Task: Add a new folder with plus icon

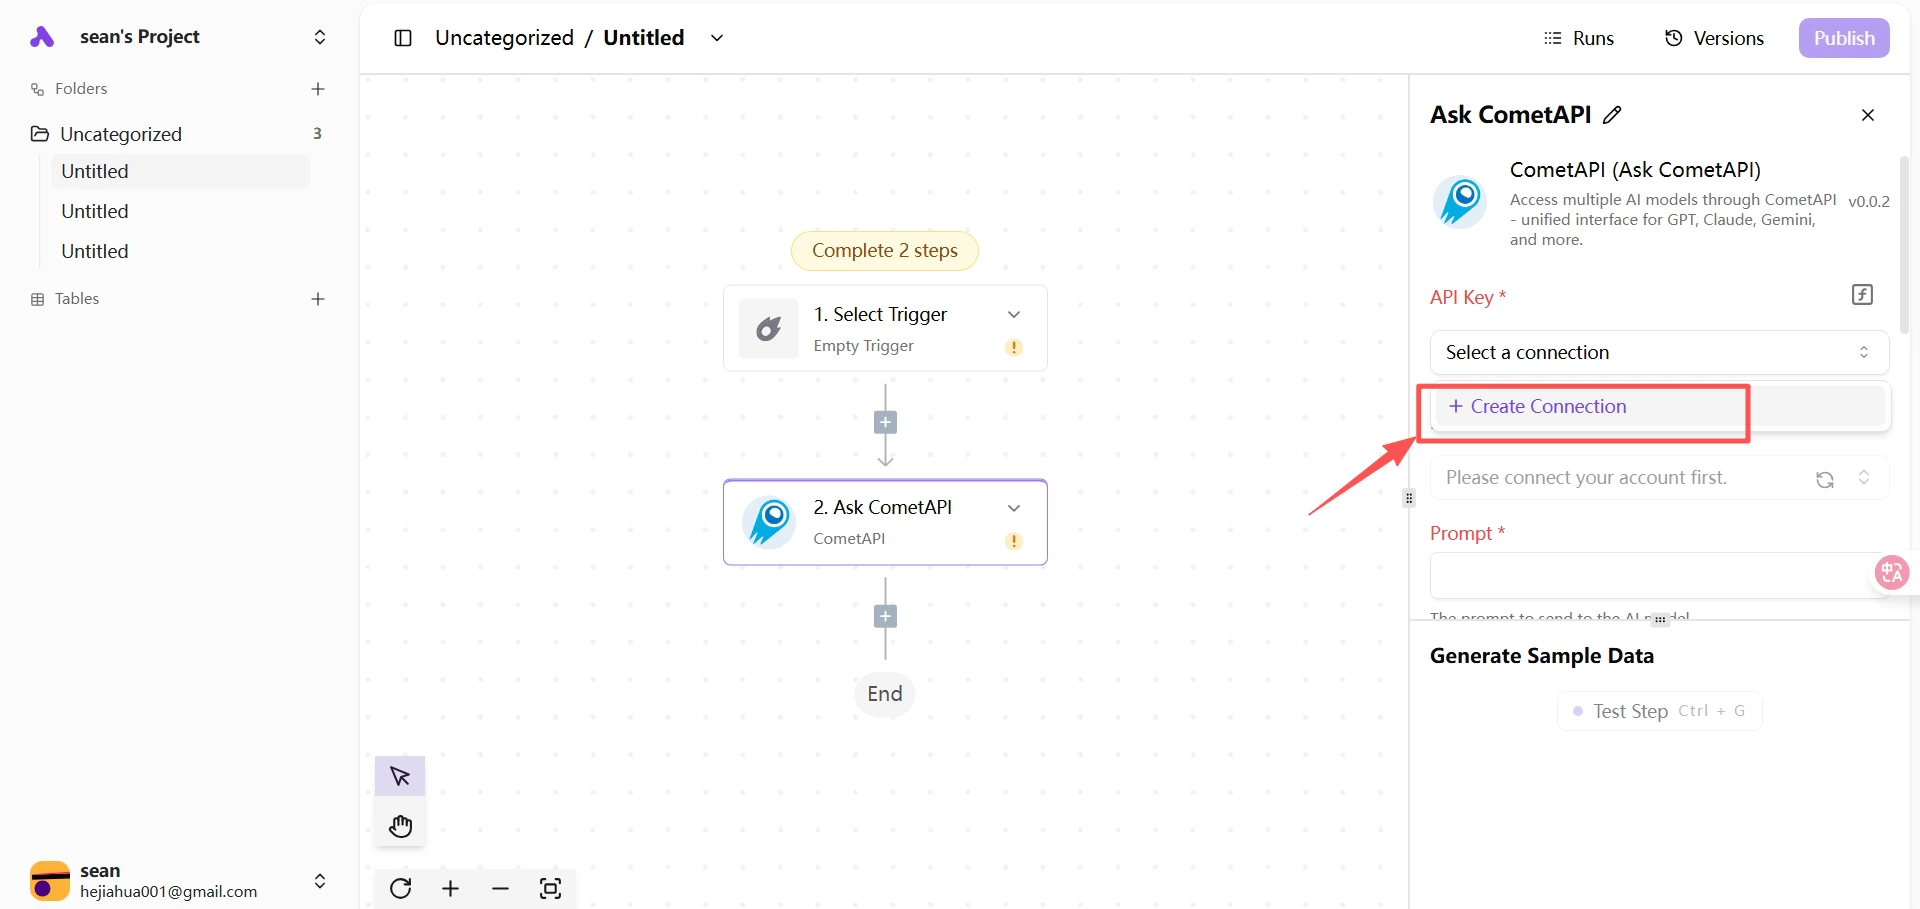Action: 318,89
